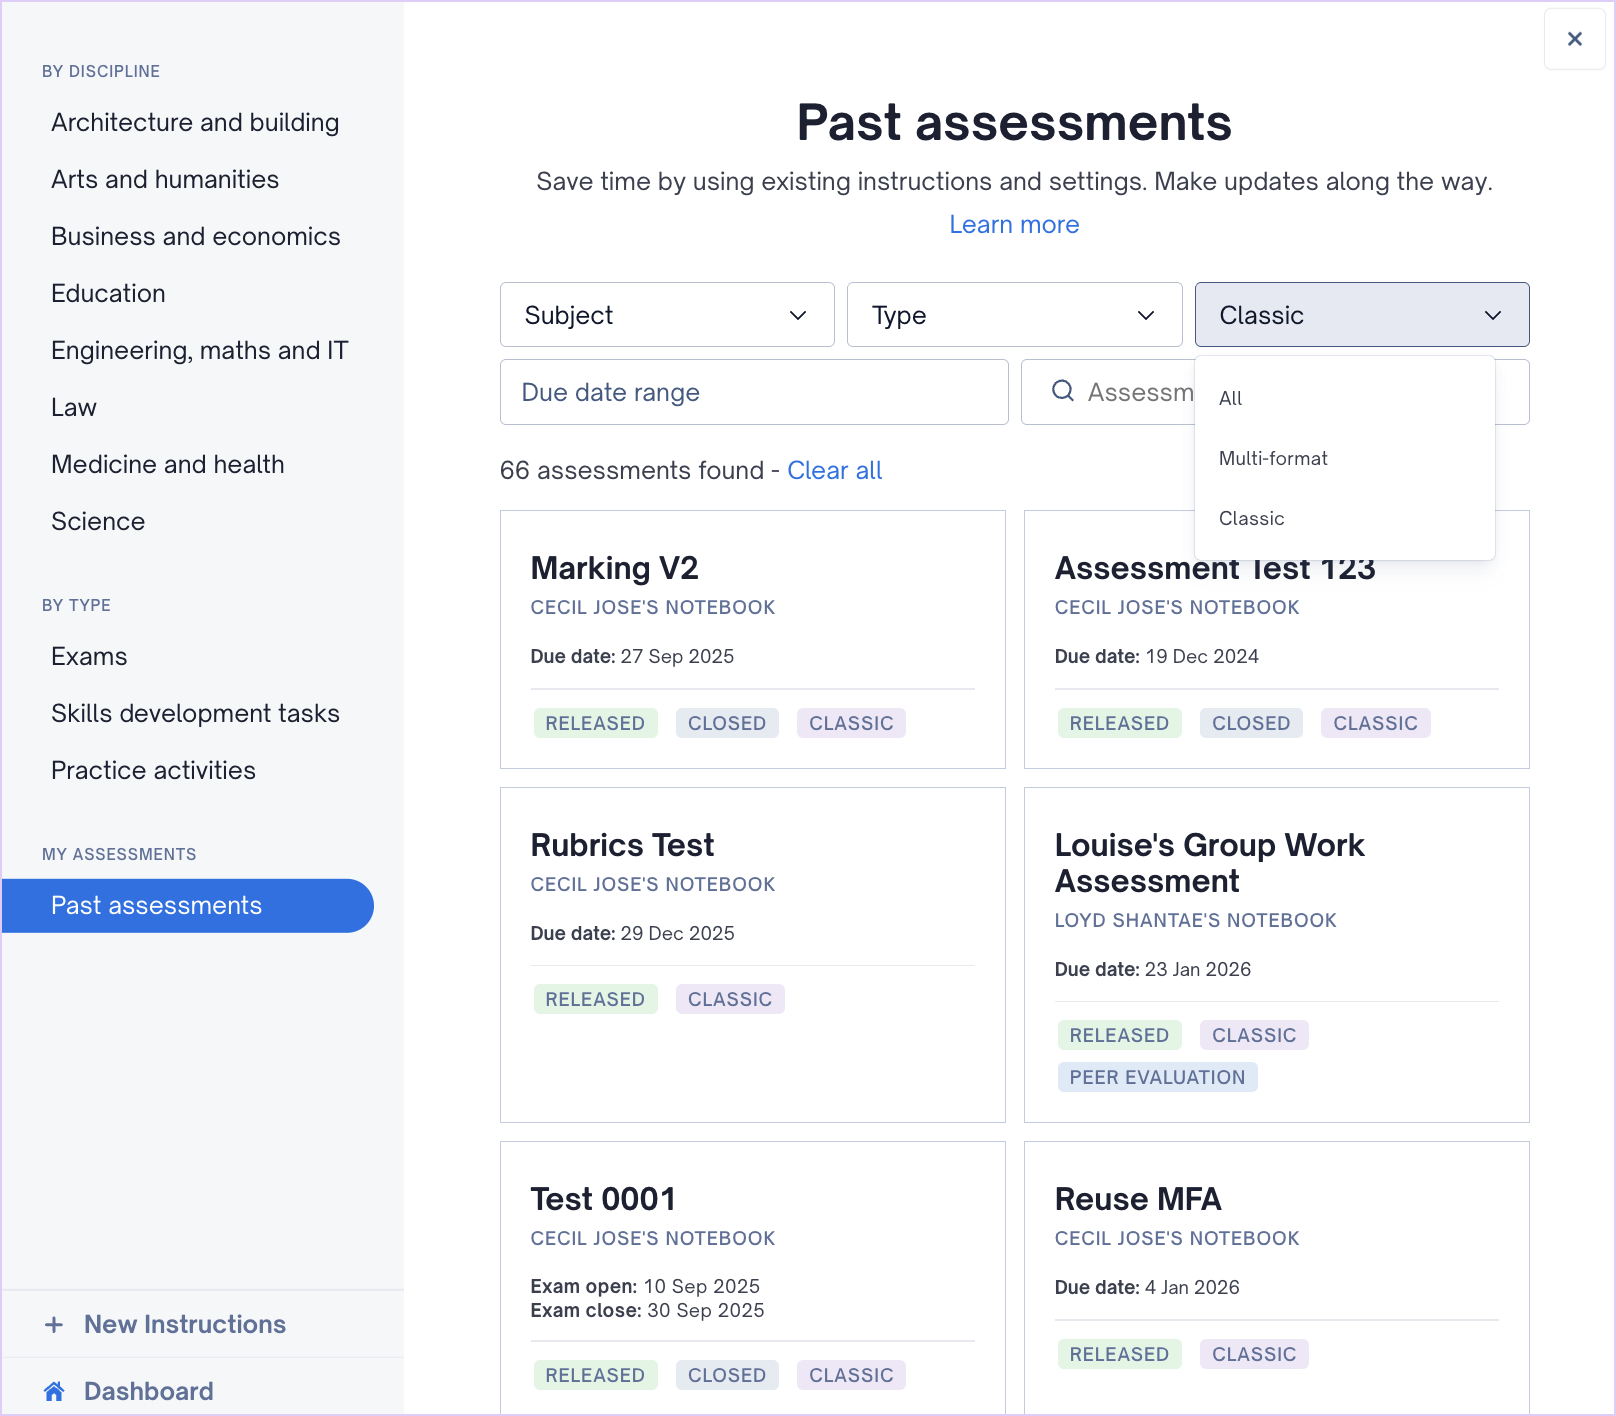
Task: Click the magnifier search icon
Action: point(1063,391)
